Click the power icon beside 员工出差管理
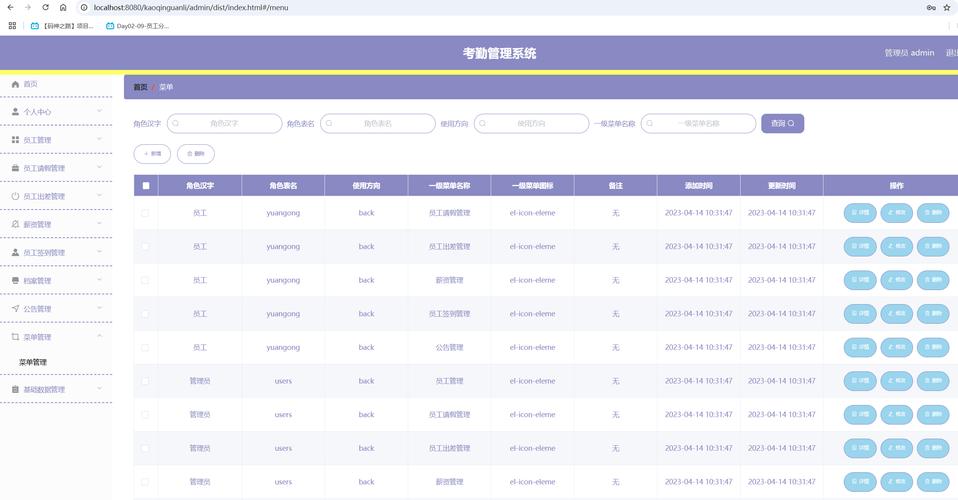958x500 pixels. (x=15, y=196)
